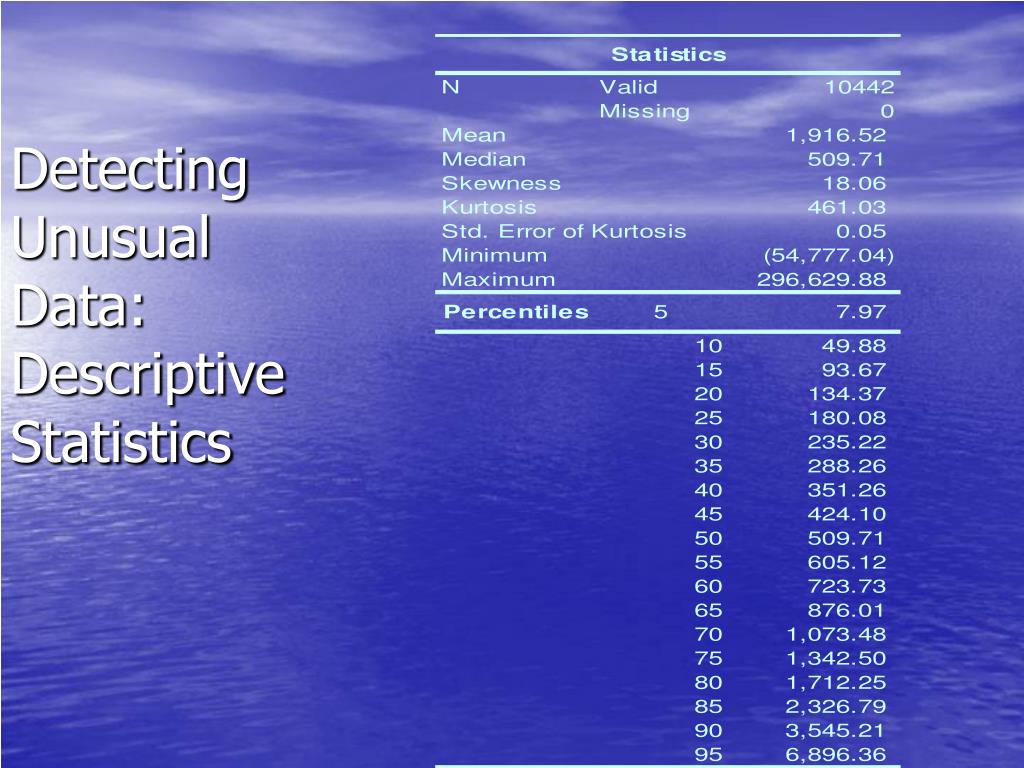This screenshot has width=1024, height=768.
Task: Click the value 876.01
Action: [x=846, y=610]
